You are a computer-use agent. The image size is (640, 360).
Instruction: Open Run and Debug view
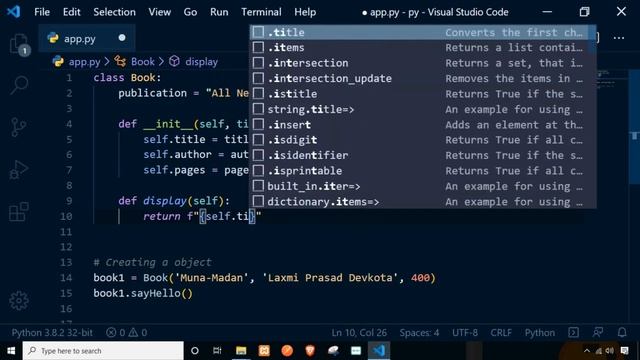pyautogui.click(x=18, y=170)
